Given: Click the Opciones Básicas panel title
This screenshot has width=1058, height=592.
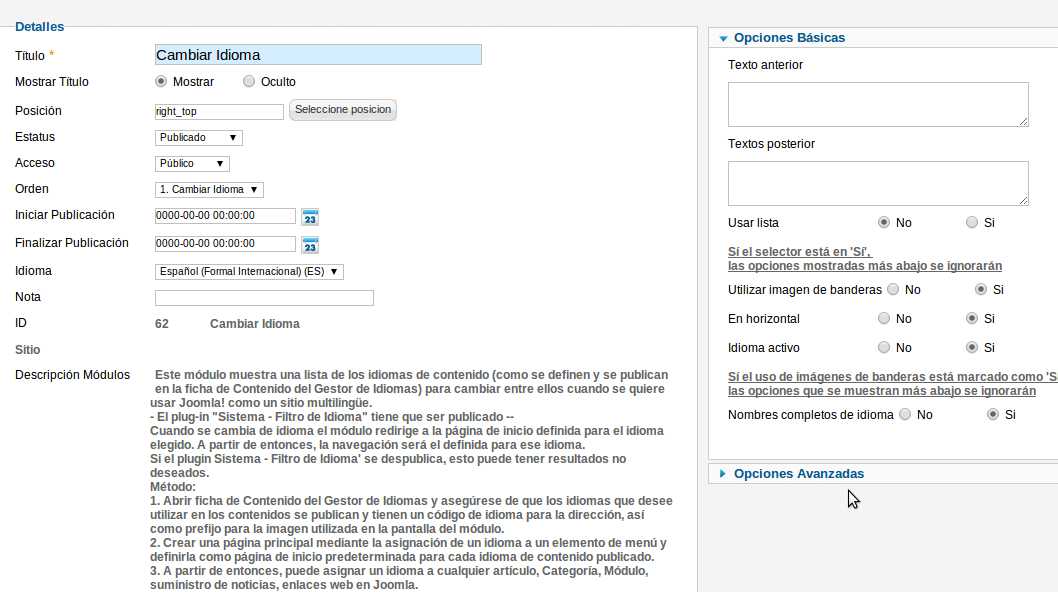Looking at the screenshot, I should coord(789,38).
